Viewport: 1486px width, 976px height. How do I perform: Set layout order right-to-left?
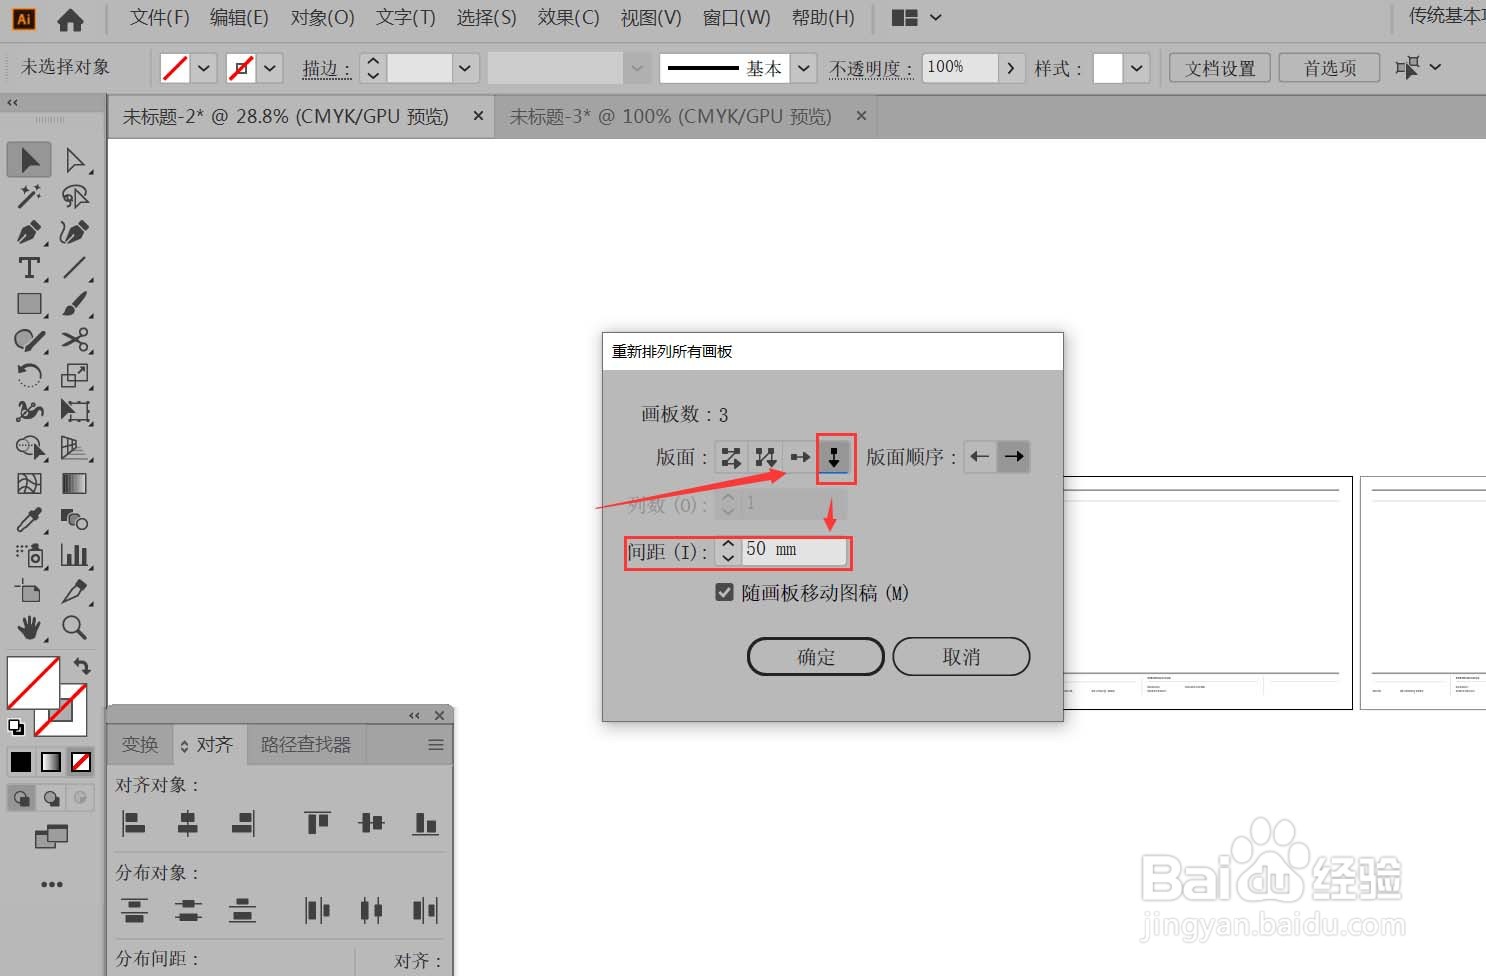coord(980,457)
